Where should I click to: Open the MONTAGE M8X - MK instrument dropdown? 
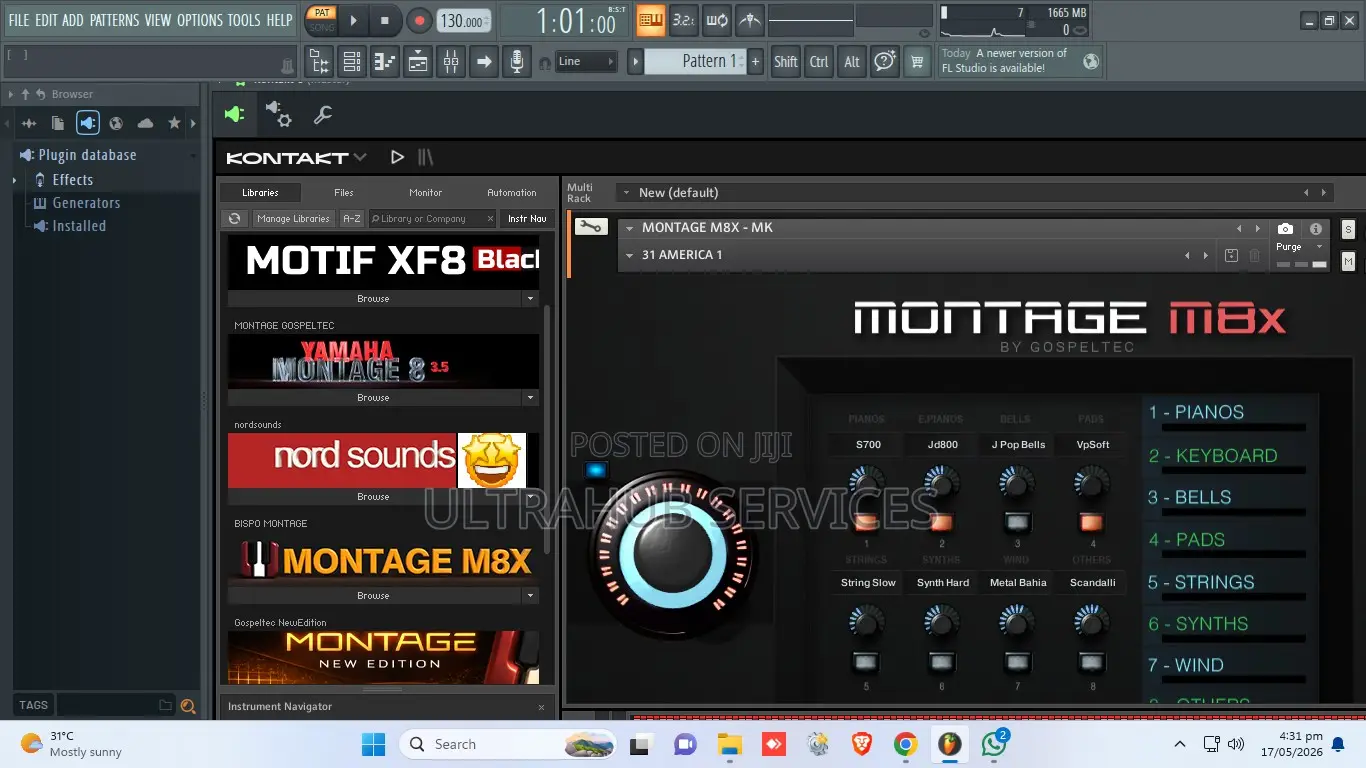pos(628,228)
